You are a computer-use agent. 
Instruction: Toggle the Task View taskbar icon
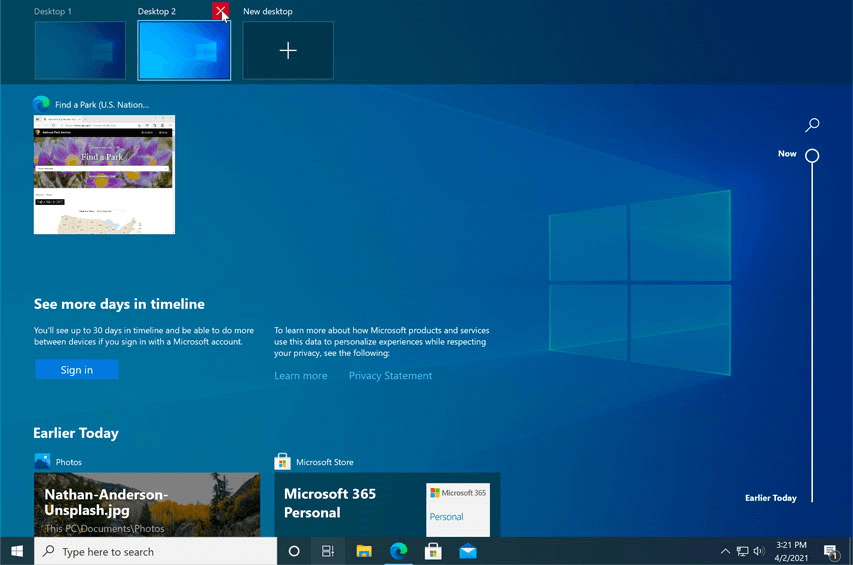(328, 551)
